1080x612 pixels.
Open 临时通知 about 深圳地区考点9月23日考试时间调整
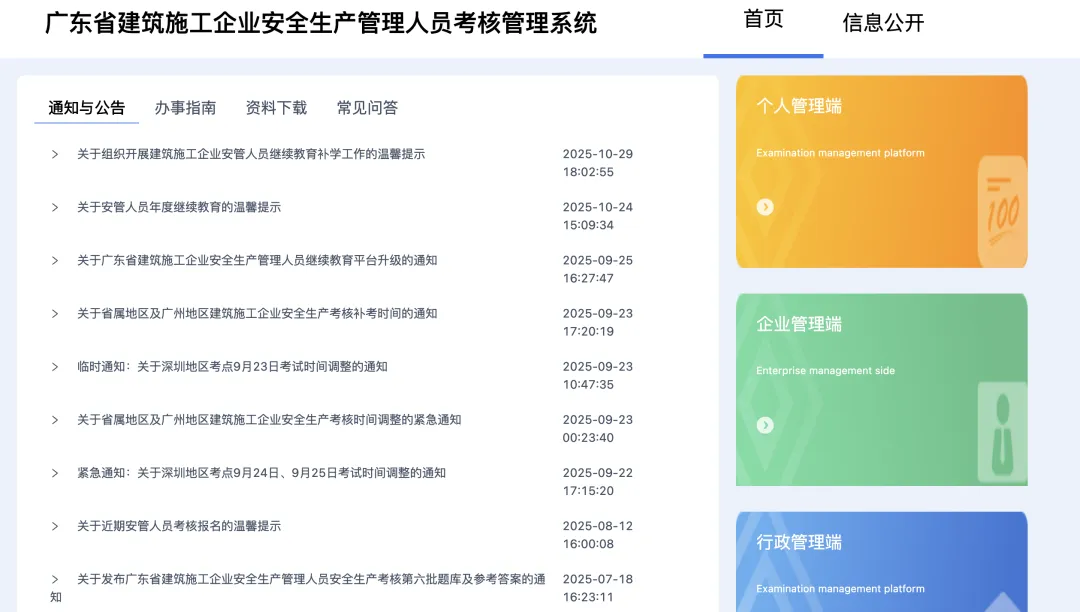click(x=232, y=366)
